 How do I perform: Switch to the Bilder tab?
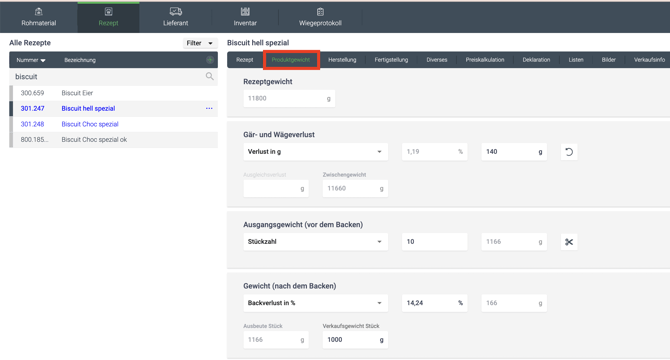(608, 60)
